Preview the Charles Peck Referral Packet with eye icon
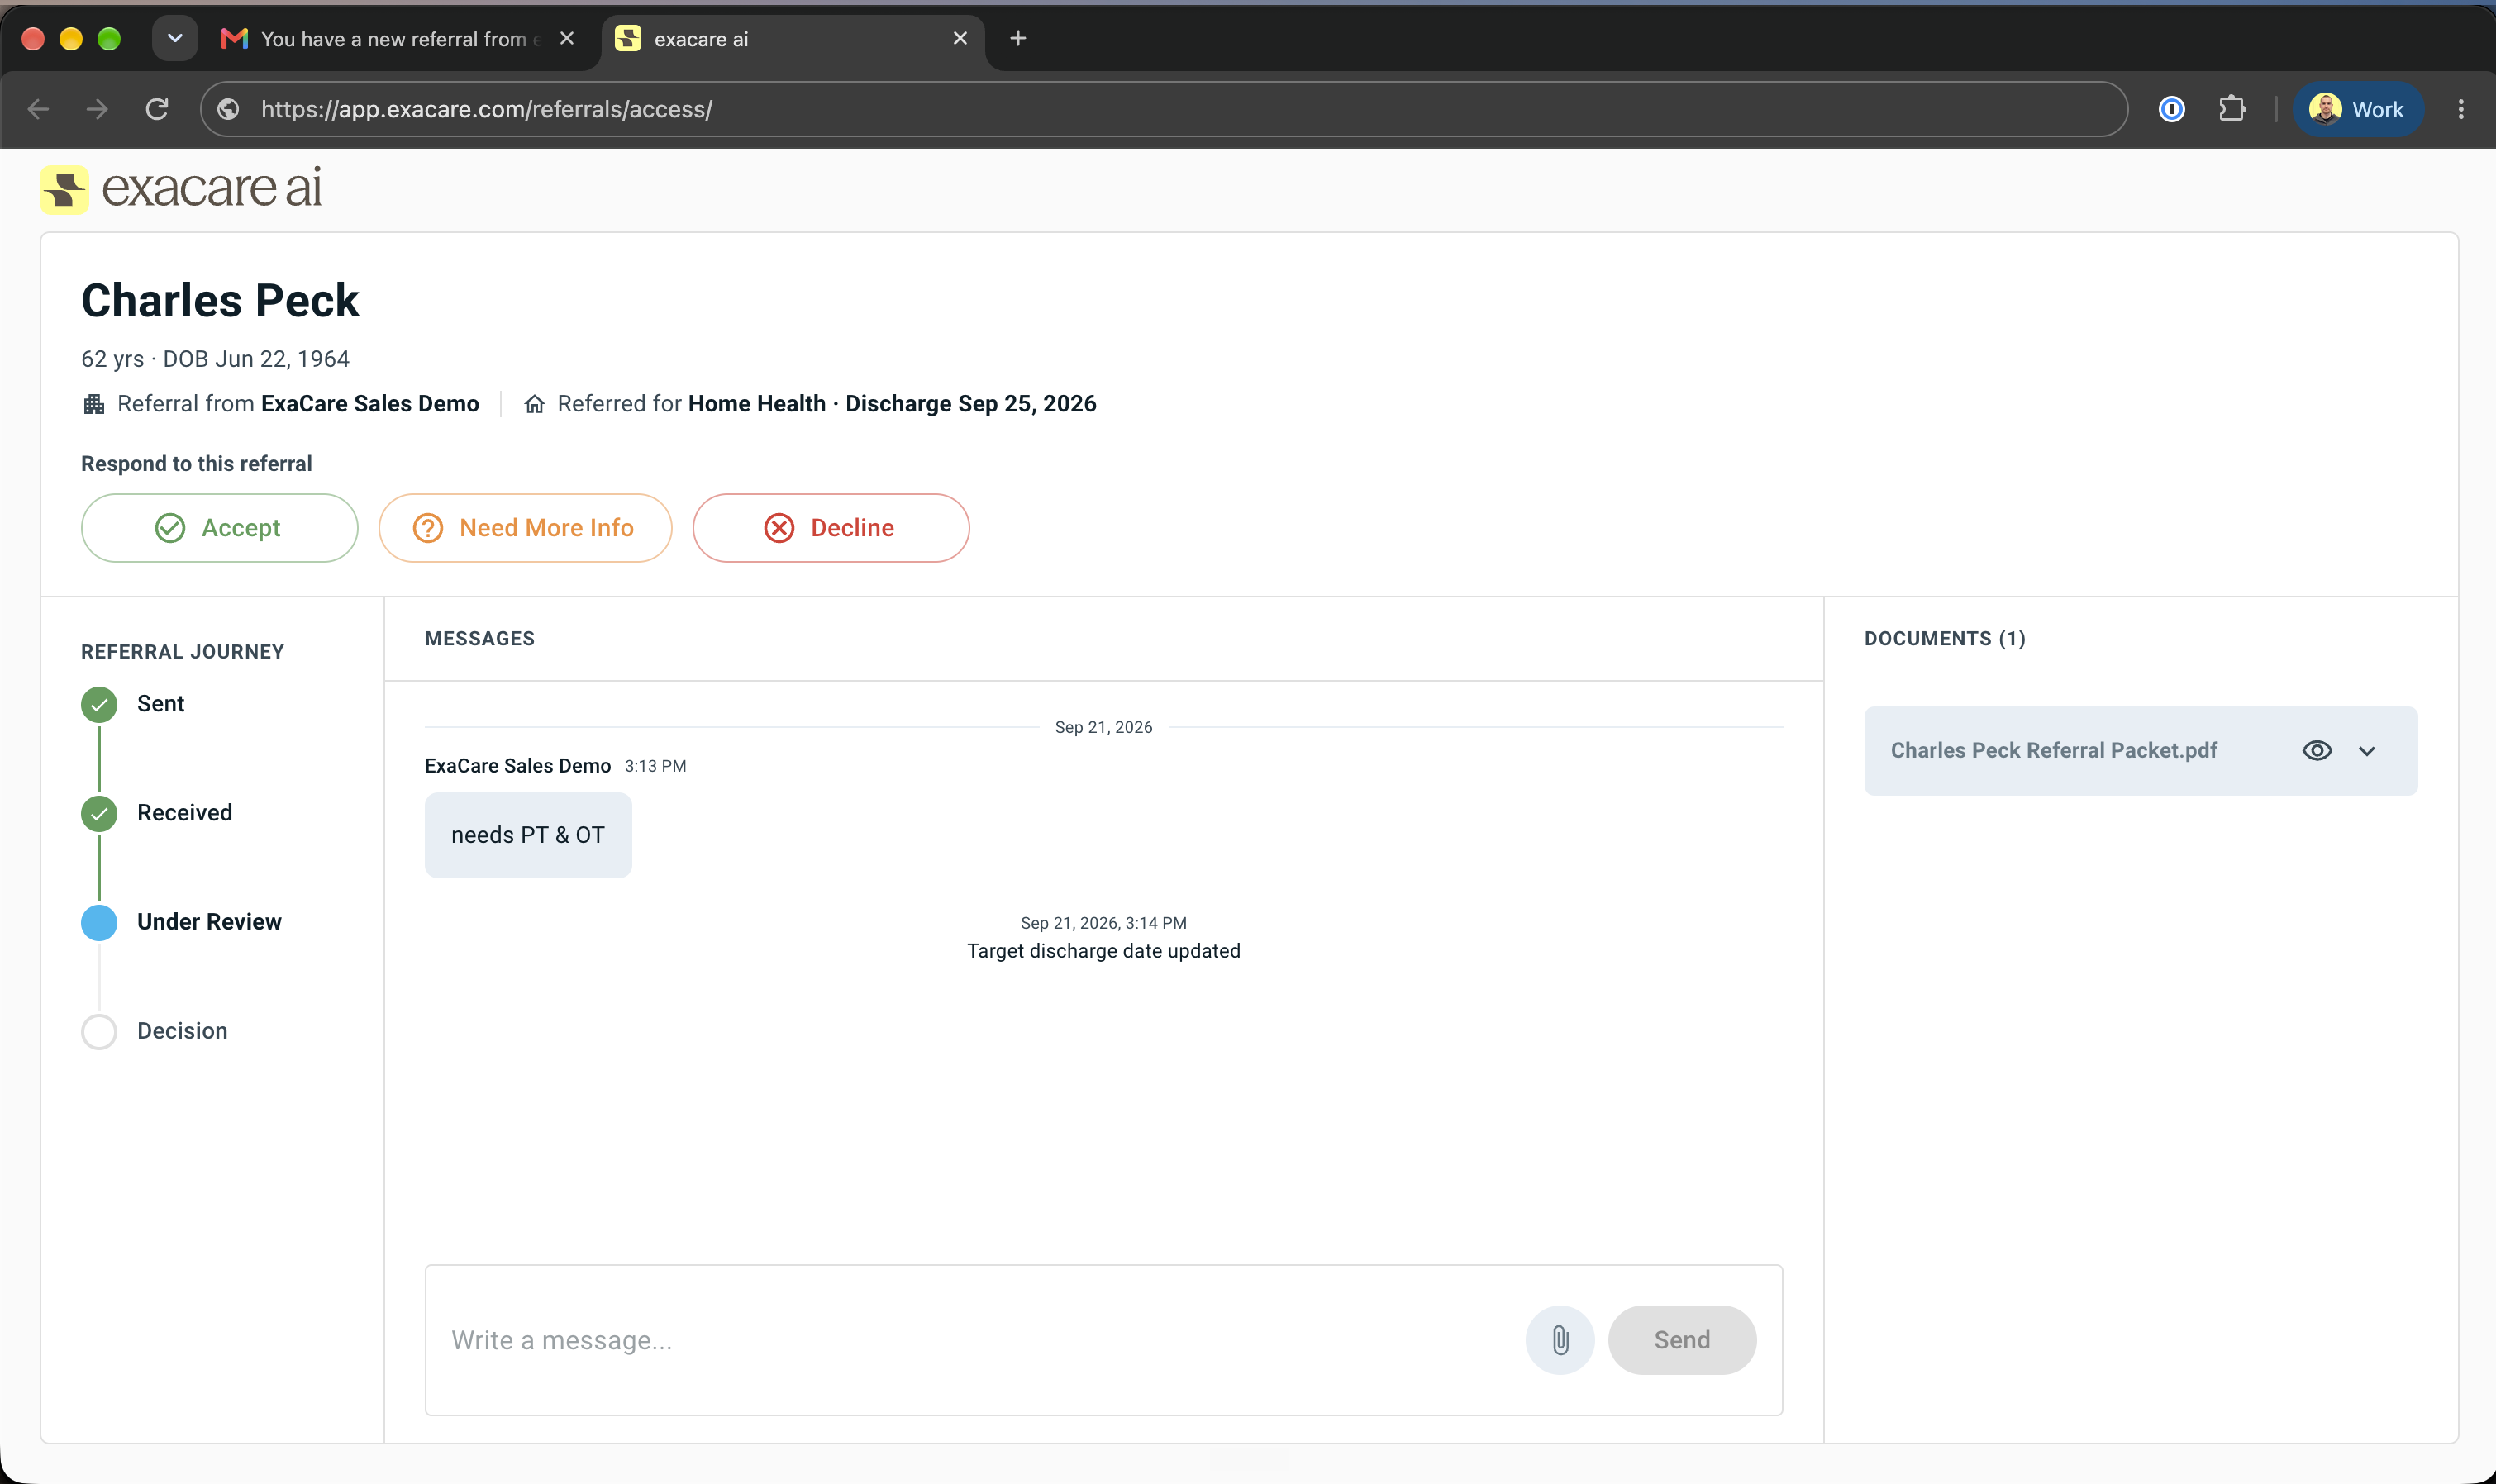This screenshot has width=2496, height=1484. click(x=2317, y=750)
